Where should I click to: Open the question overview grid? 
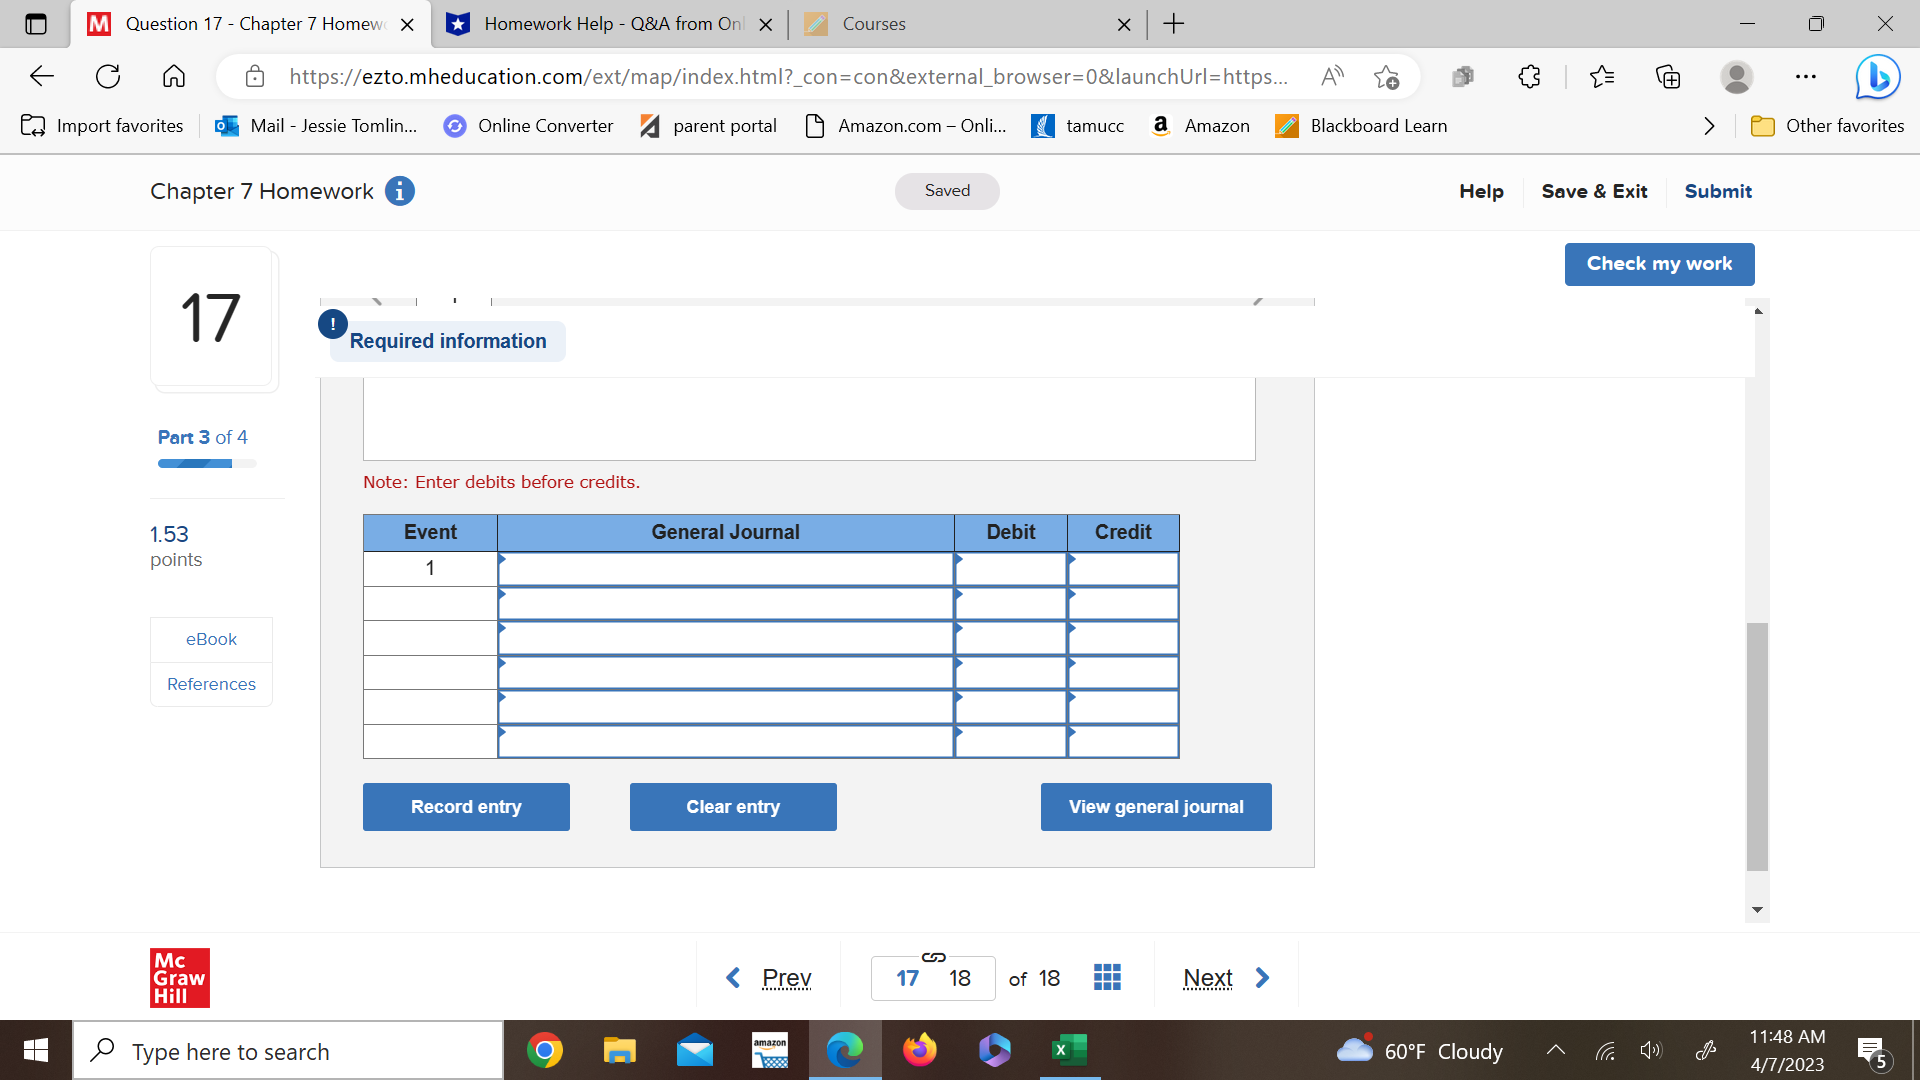click(1106, 977)
